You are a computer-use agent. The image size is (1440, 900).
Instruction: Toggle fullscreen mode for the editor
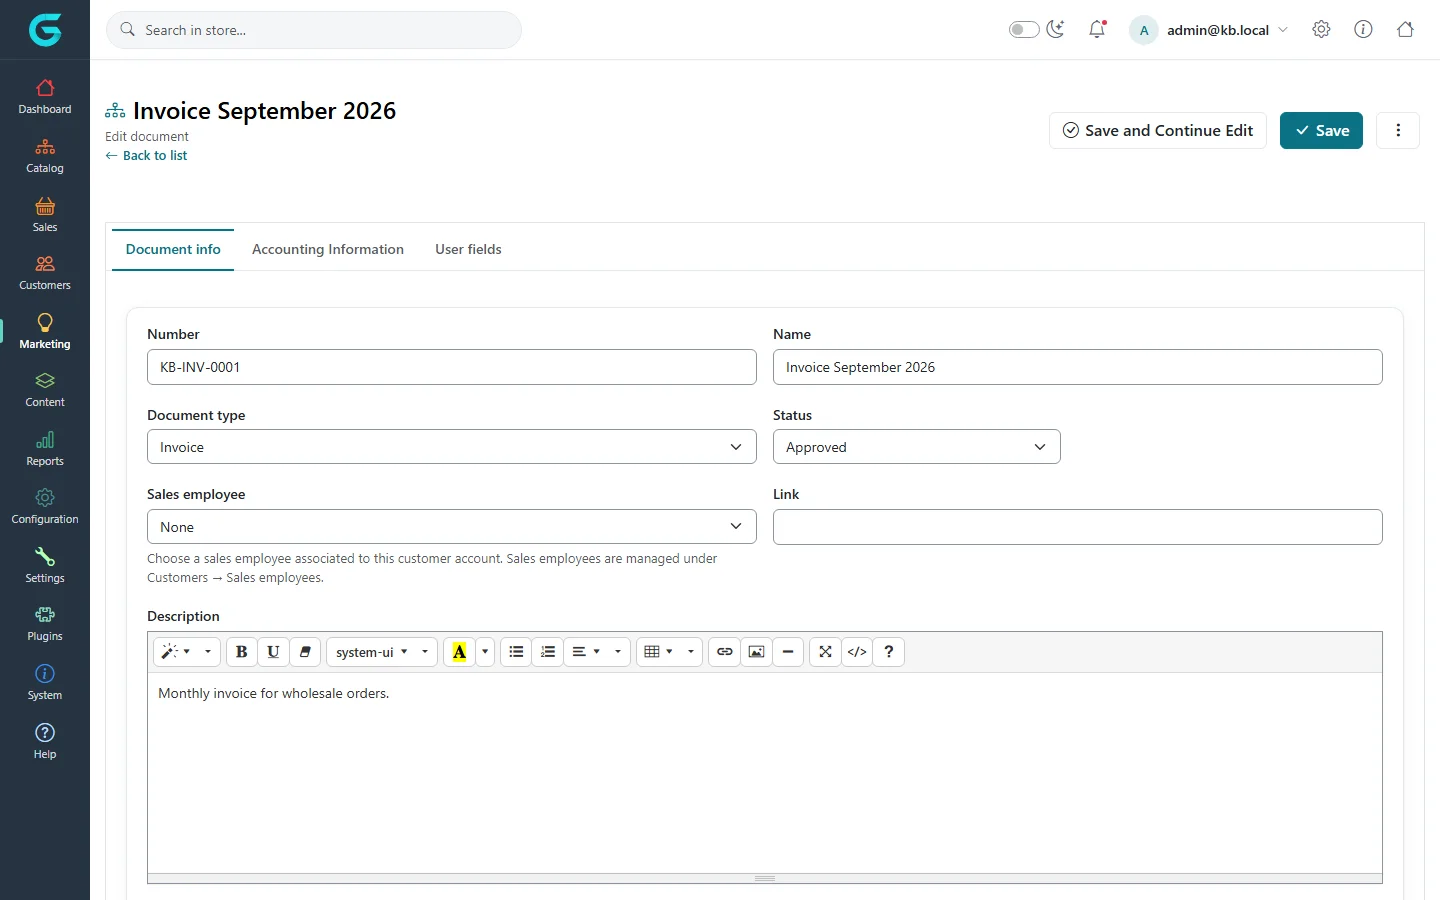pos(825,652)
